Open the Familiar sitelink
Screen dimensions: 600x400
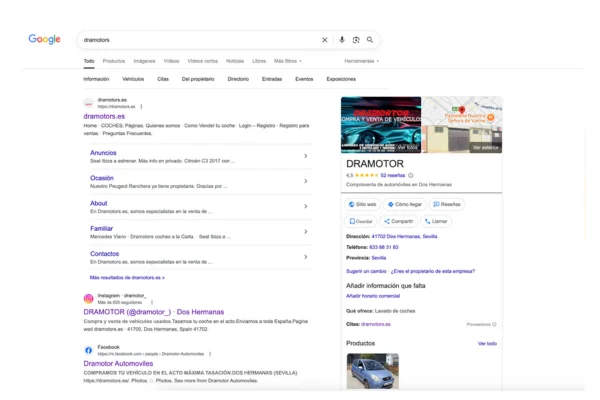point(101,229)
